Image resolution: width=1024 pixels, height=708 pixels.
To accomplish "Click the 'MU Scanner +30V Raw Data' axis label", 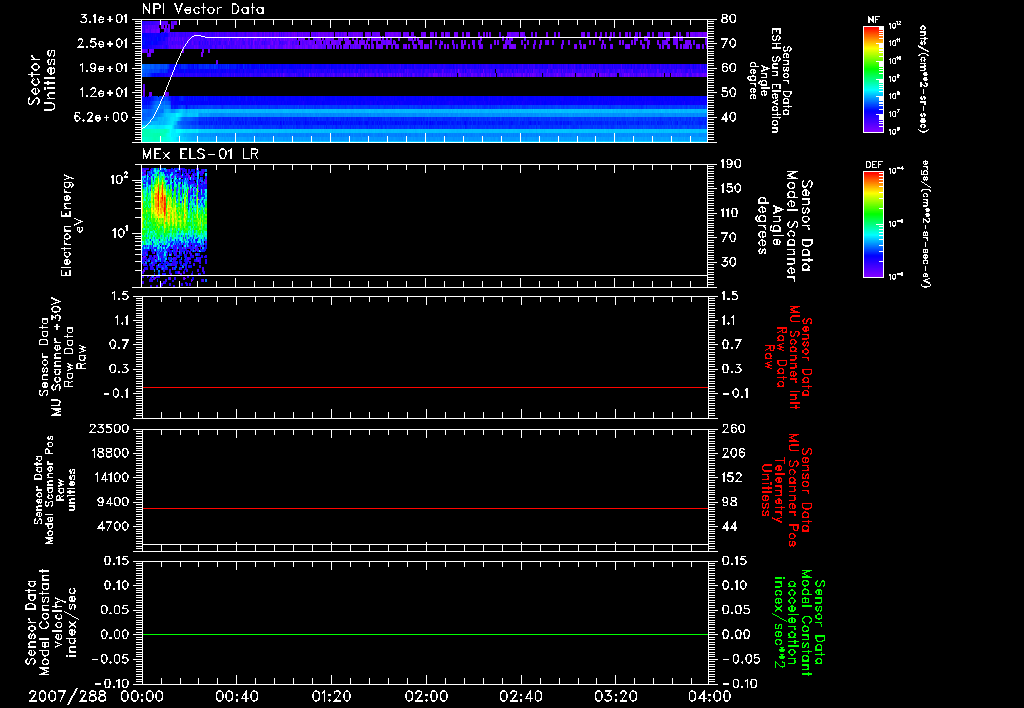I will 62,357.
